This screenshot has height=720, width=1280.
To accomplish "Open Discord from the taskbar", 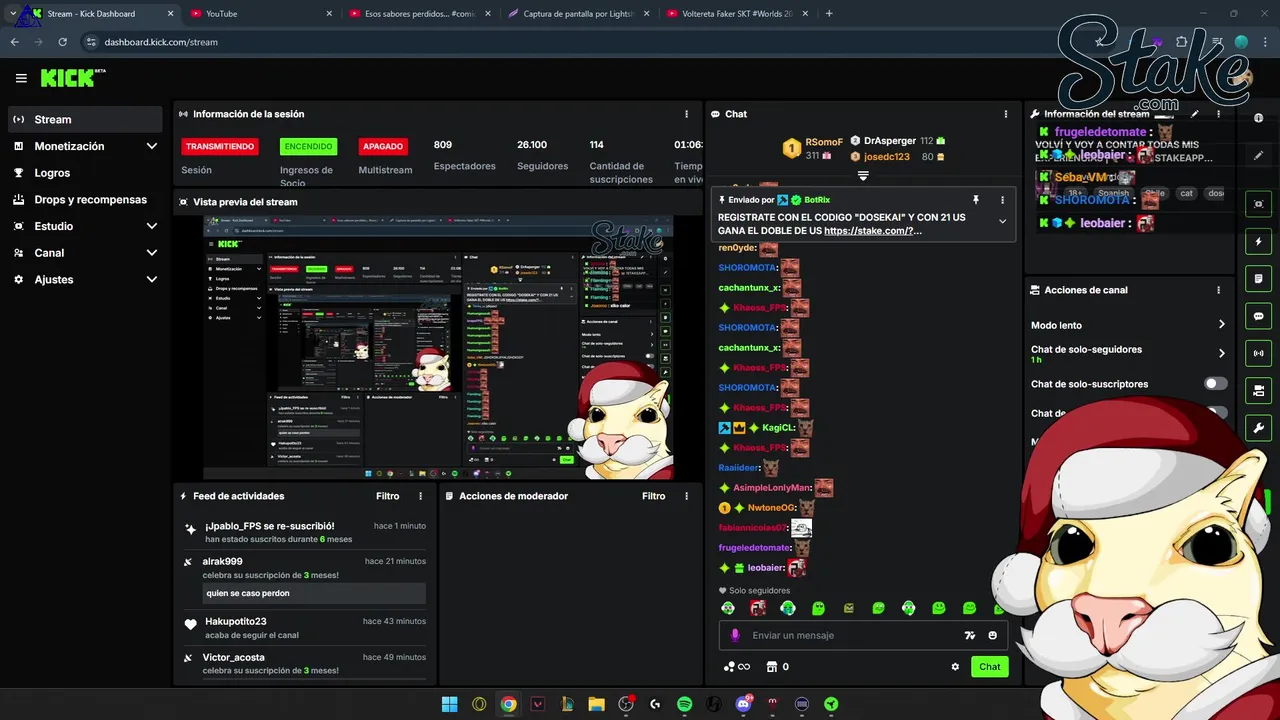I will pos(743,704).
